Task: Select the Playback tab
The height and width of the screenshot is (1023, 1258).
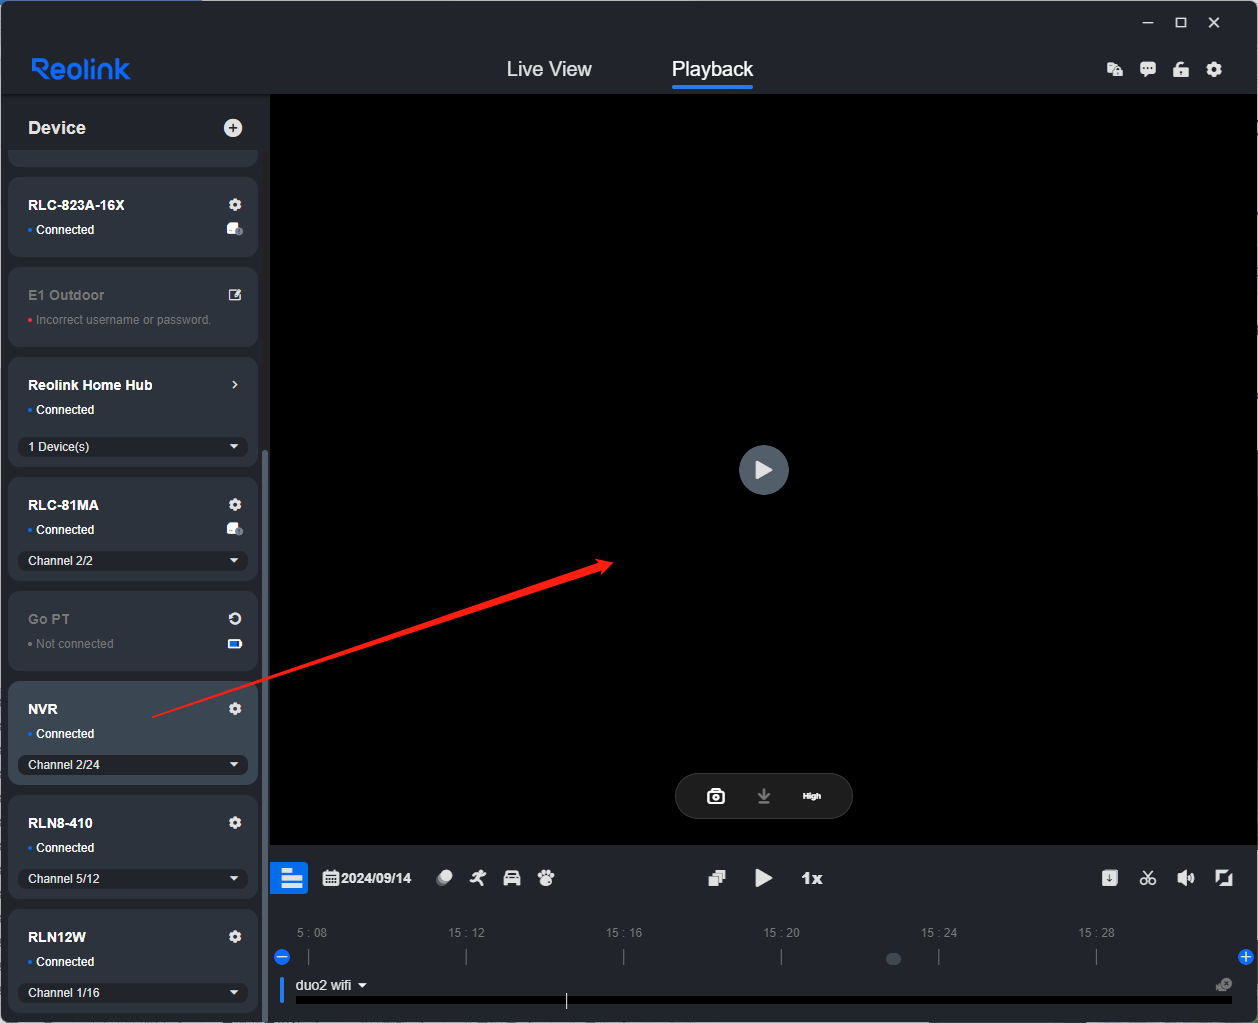Action: [712, 69]
